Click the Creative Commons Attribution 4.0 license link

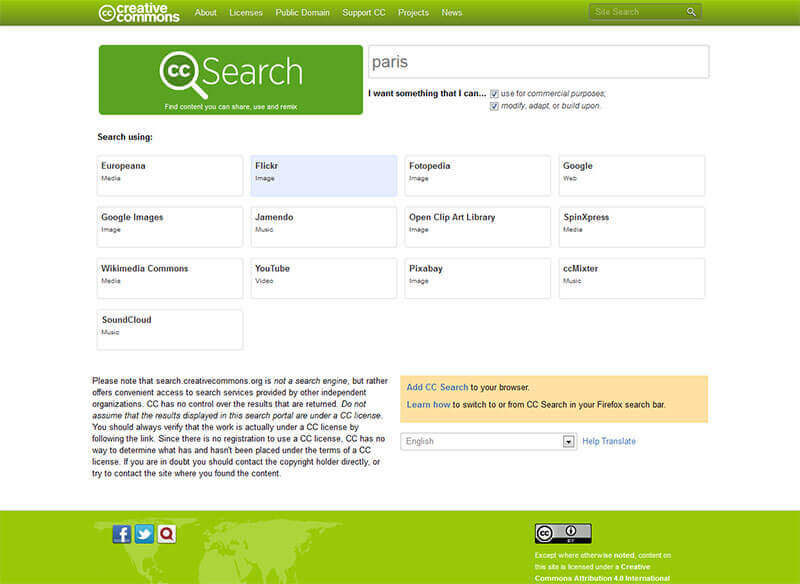point(603,573)
